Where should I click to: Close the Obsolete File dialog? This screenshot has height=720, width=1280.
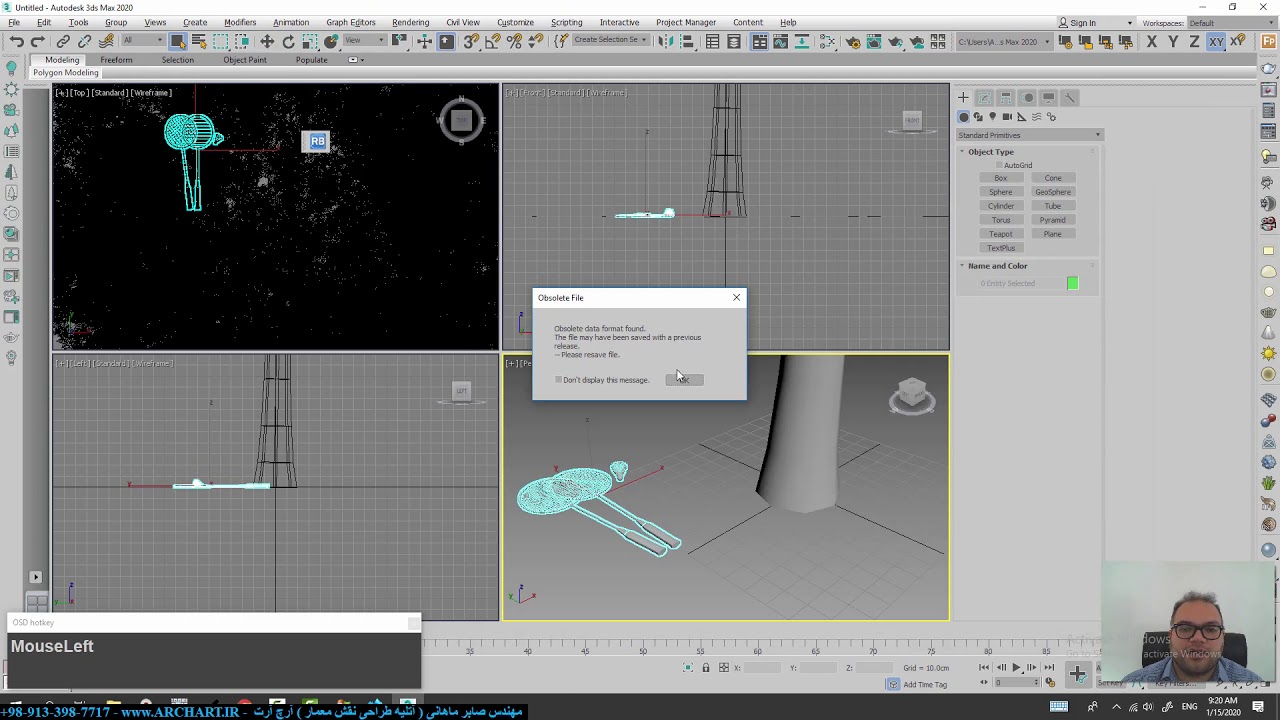pos(737,298)
